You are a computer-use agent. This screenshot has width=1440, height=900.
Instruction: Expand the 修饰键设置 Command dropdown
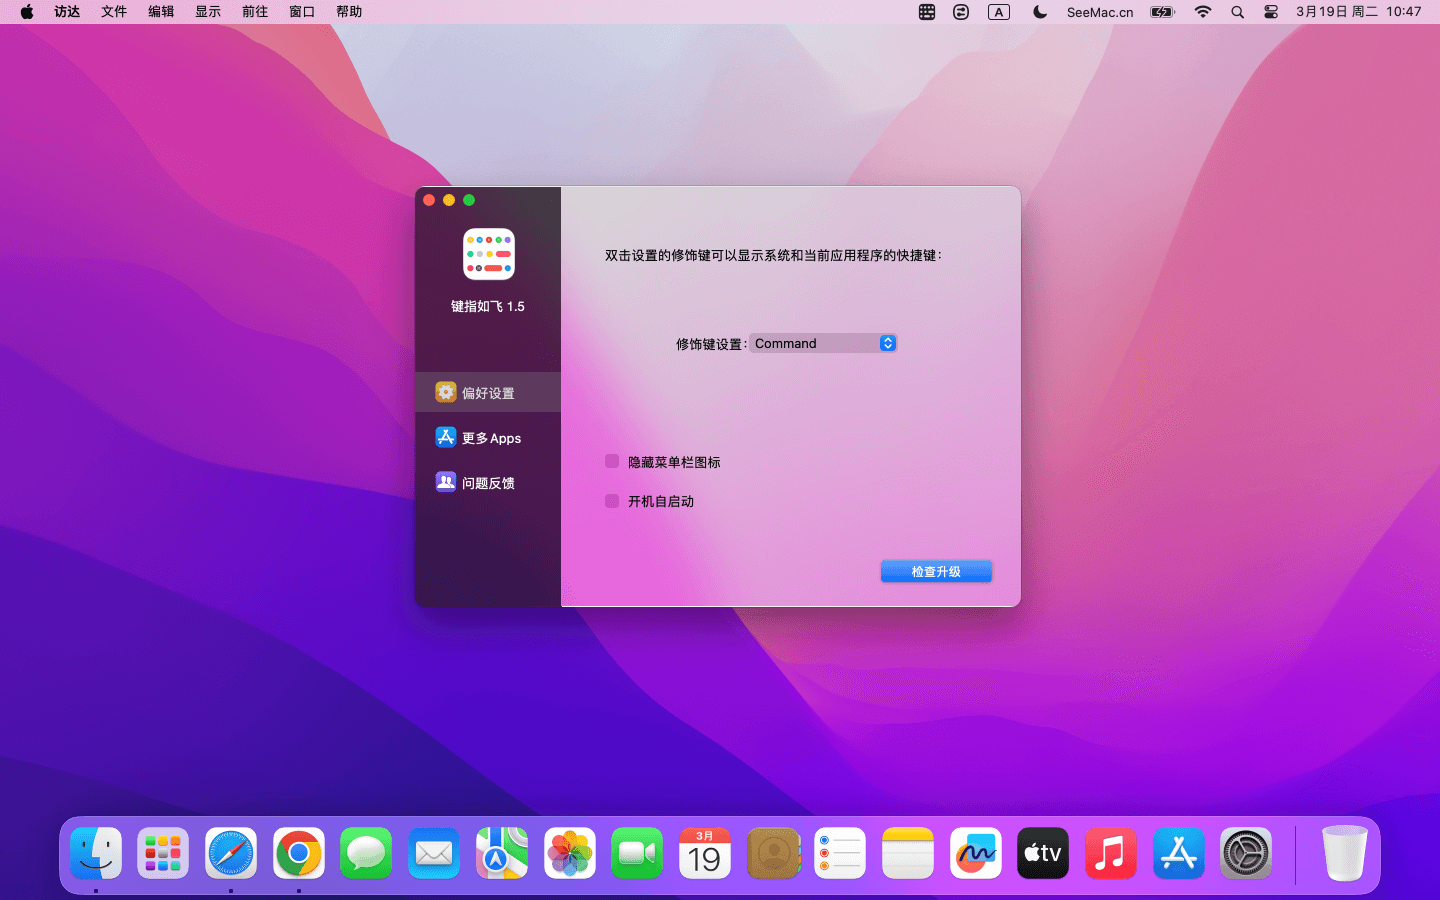coord(823,343)
